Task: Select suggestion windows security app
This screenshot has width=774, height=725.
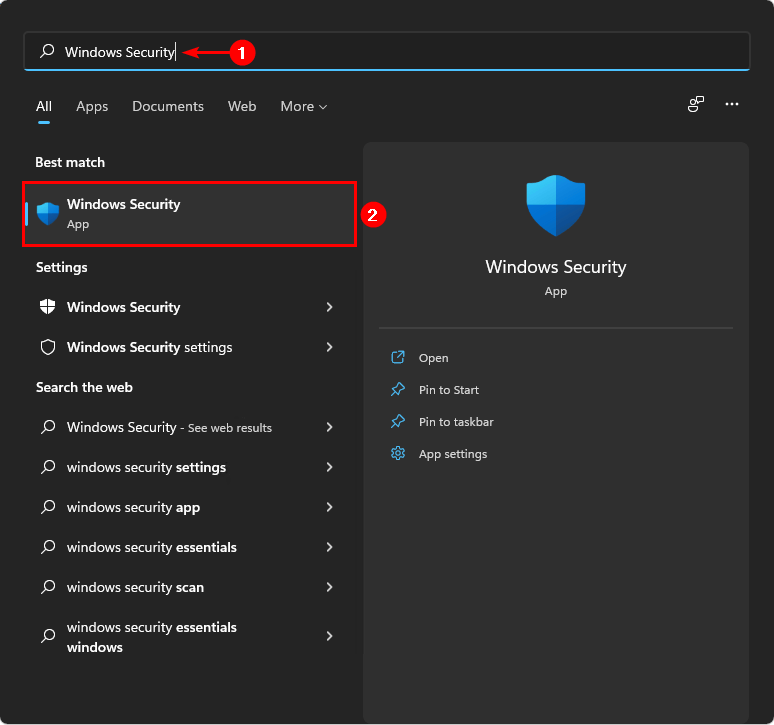Action: pos(188,507)
